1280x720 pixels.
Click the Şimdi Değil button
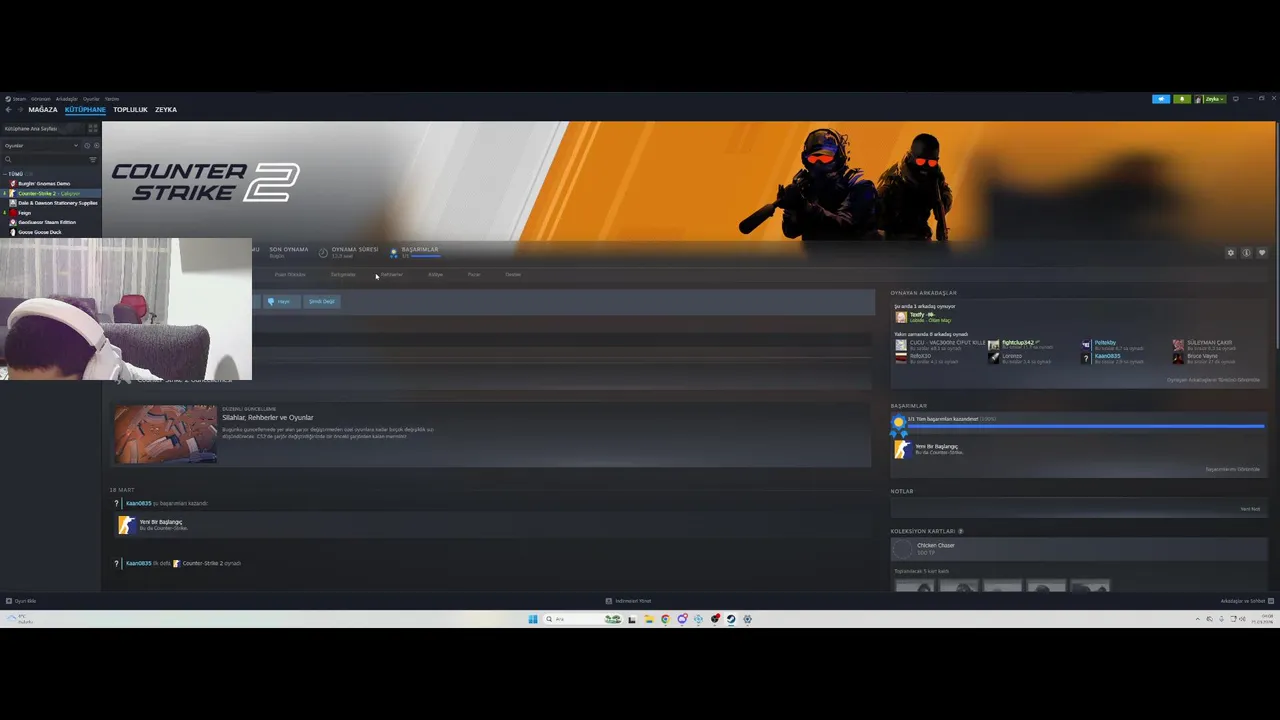[322, 301]
